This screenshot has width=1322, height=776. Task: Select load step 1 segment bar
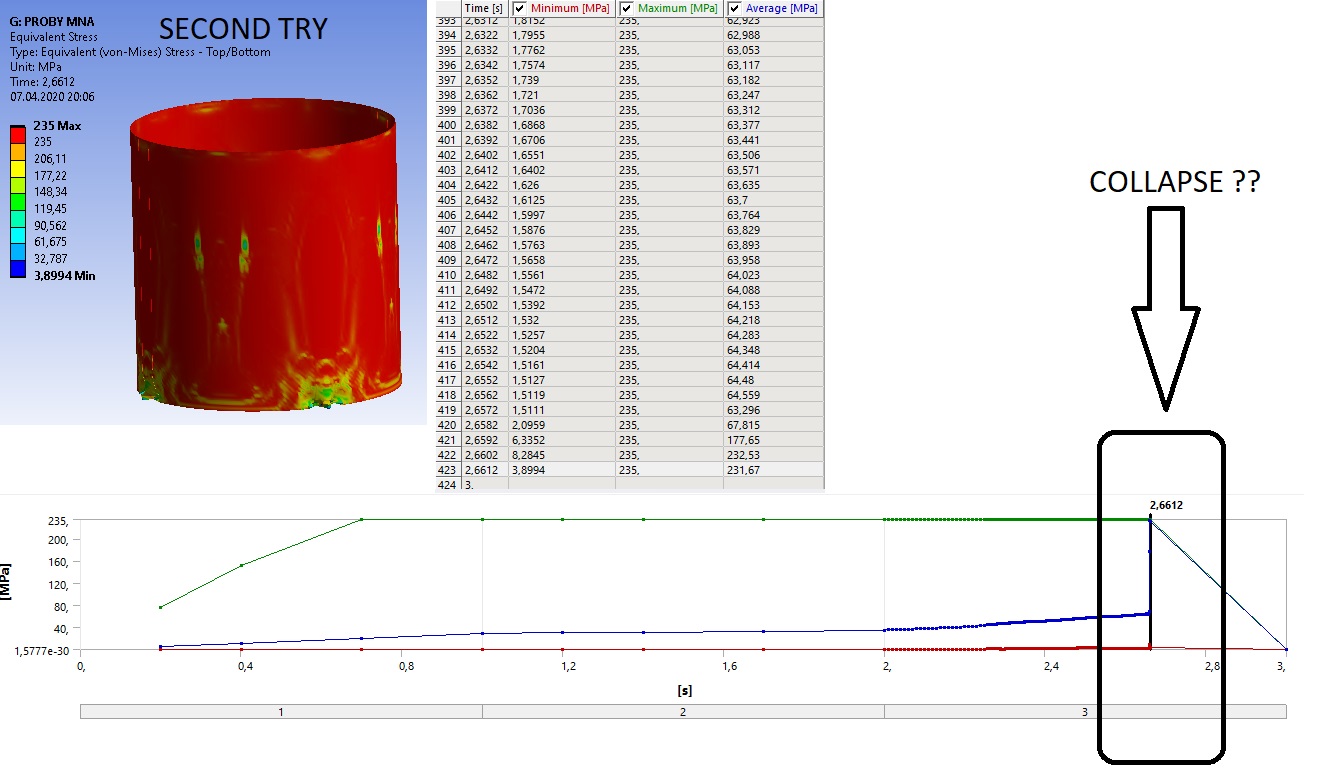[x=280, y=713]
